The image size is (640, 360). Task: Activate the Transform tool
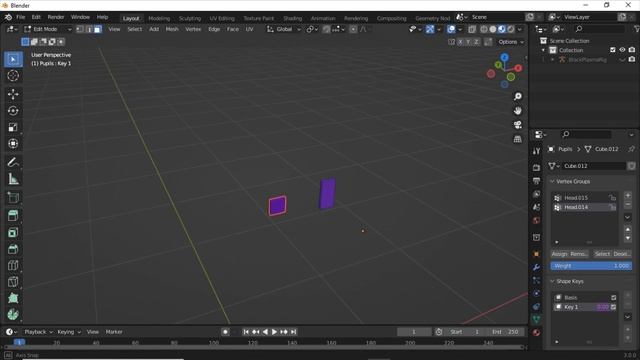click(13, 144)
